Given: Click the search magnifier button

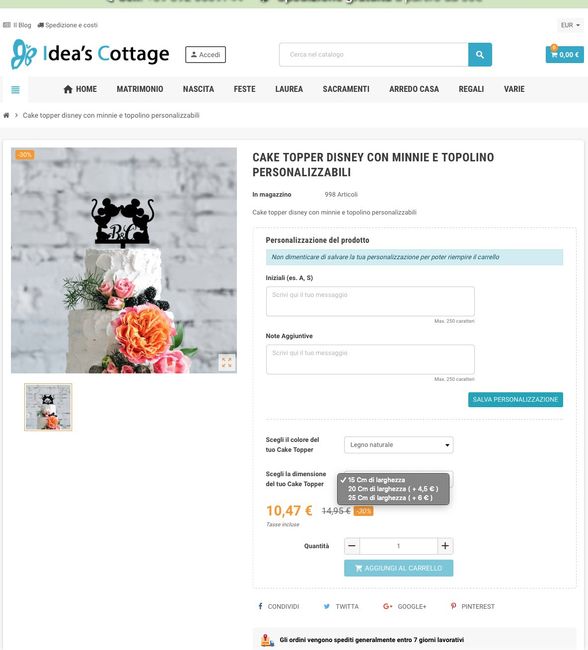Looking at the screenshot, I should (480, 54).
